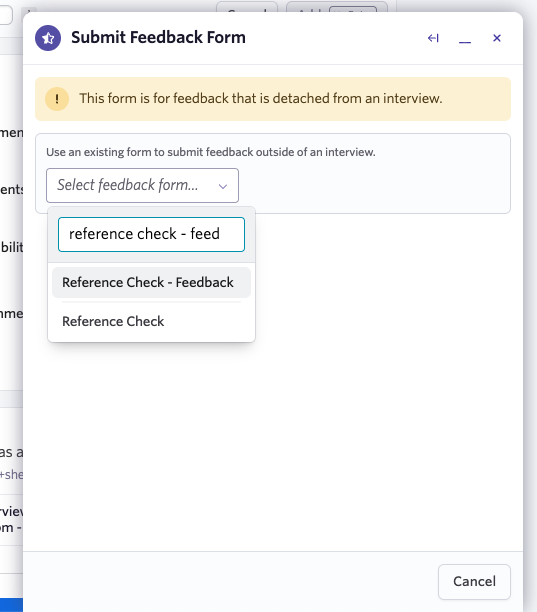The width and height of the screenshot is (537, 612).
Task: Click the chevron on the feedback form selector
Action: (223, 186)
